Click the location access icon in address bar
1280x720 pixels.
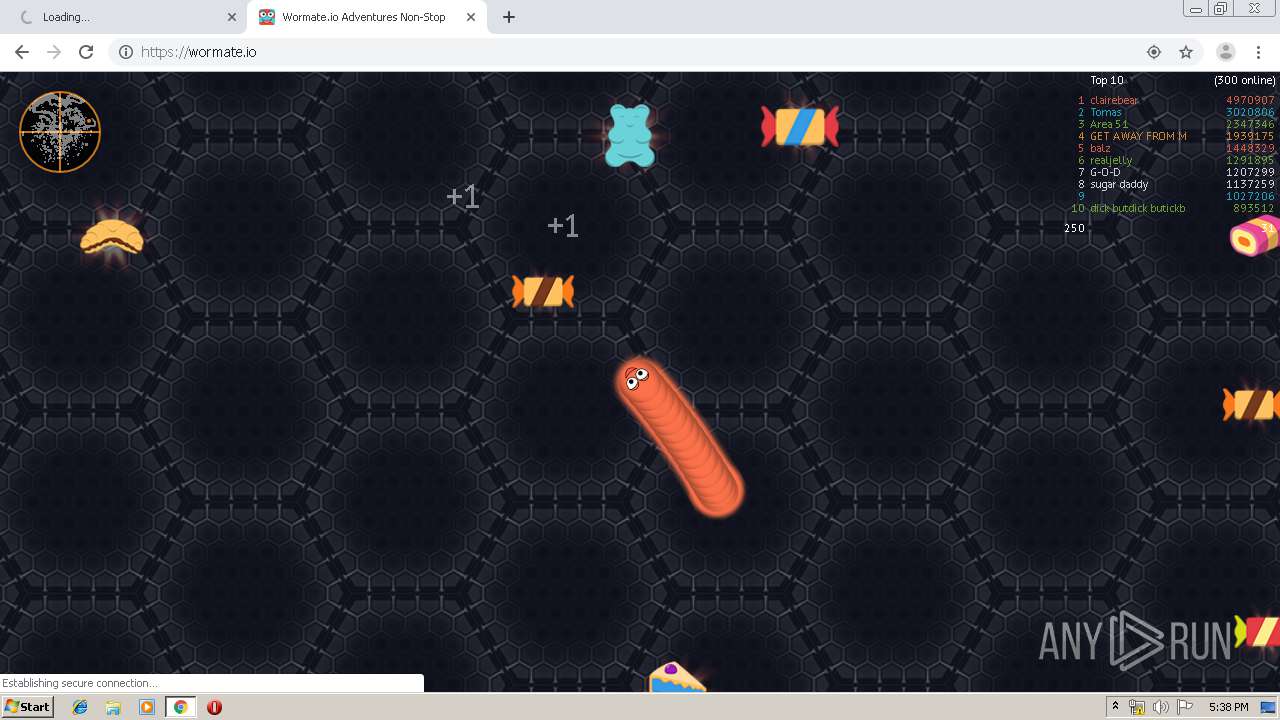click(x=1154, y=52)
